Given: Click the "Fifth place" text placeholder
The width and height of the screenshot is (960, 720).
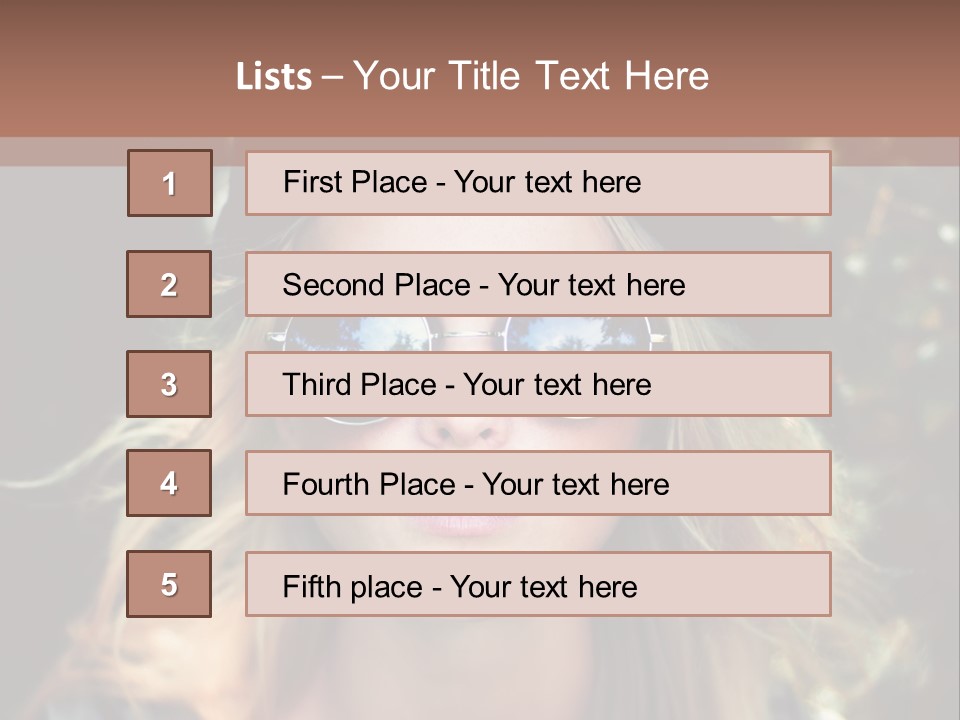Looking at the screenshot, I should [x=538, y=584].
